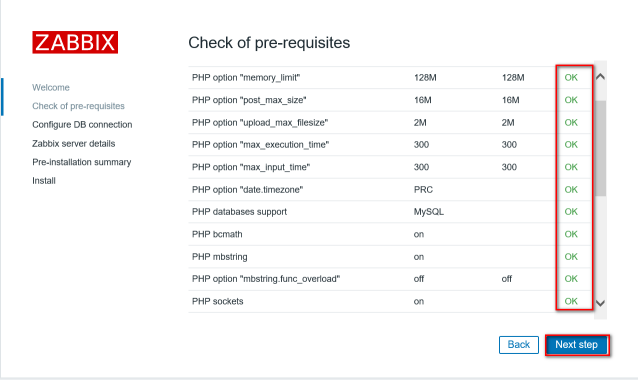This screenshot has width=638, height=380.
Task: Click the PHP bcmath row label
Action: tap(217, 234)
